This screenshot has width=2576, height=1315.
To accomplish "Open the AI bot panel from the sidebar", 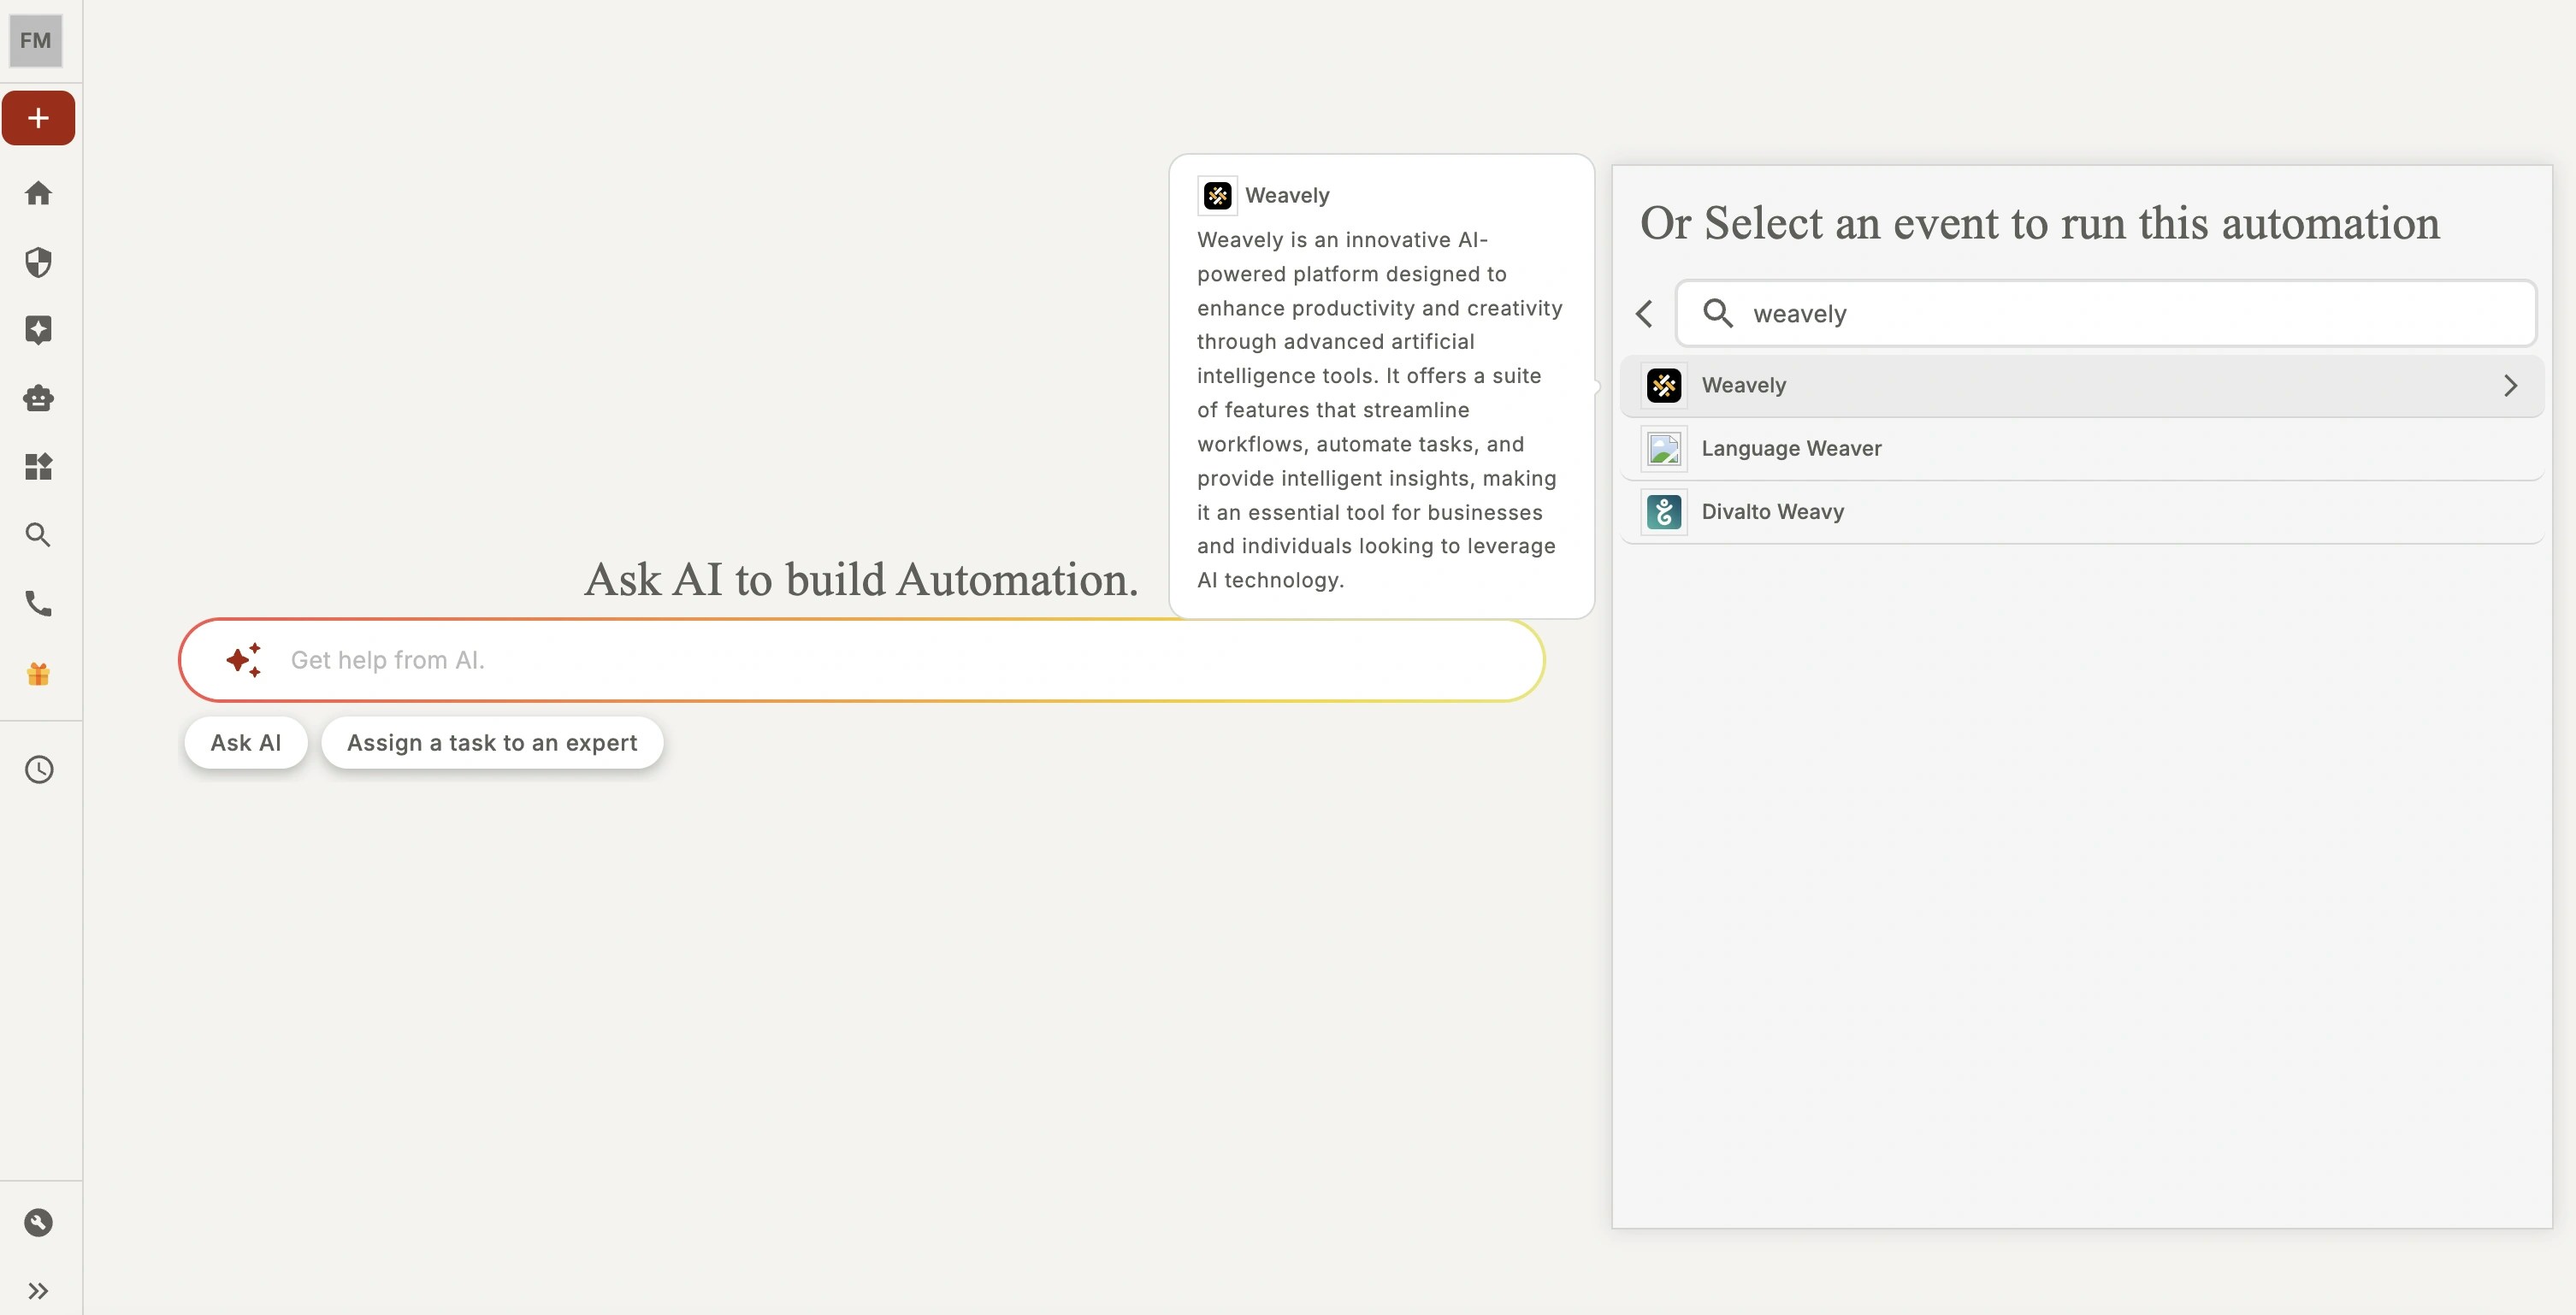I will click(x=38, y=398).
